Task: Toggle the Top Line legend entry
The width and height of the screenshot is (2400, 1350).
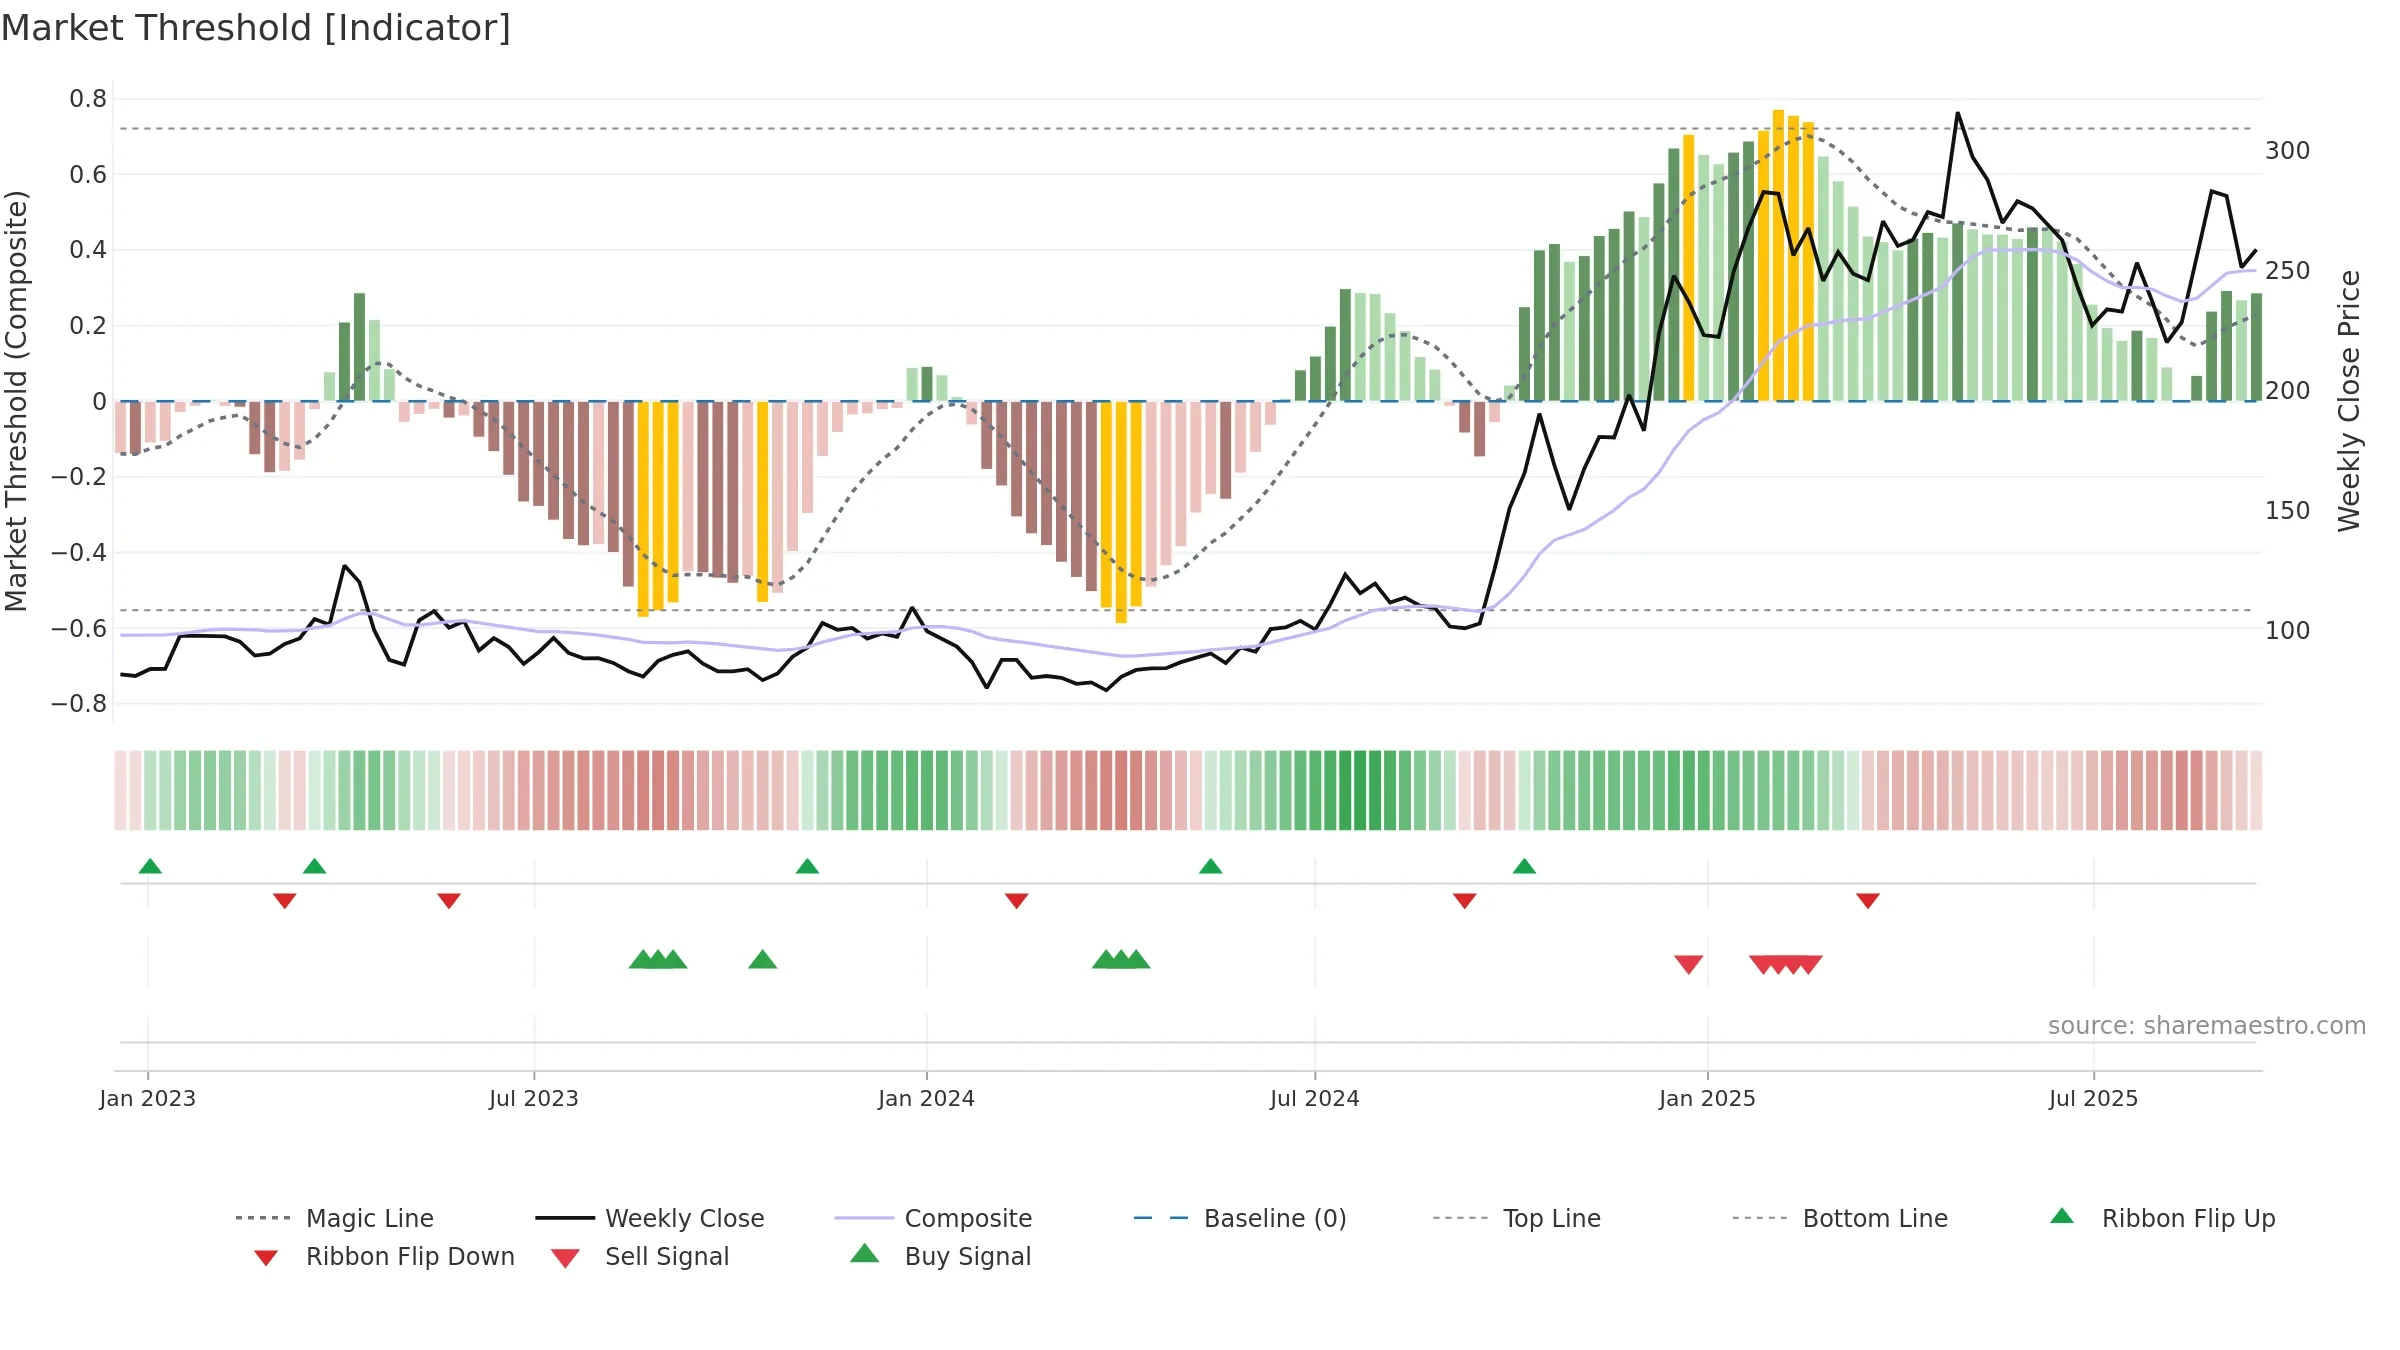Action: [1516, 1218]
